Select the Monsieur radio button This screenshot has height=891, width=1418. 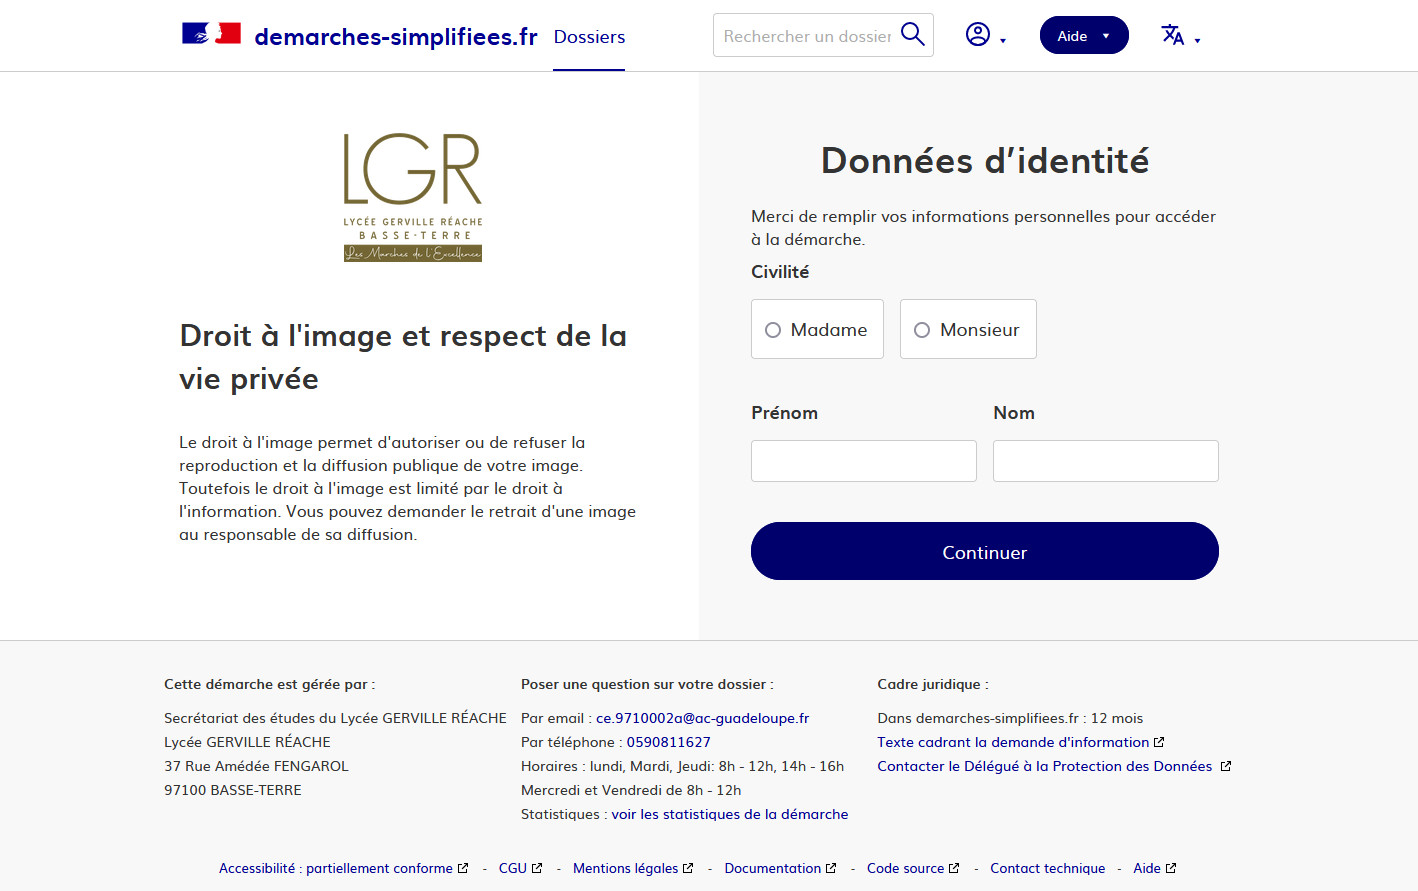coord(922,330)
